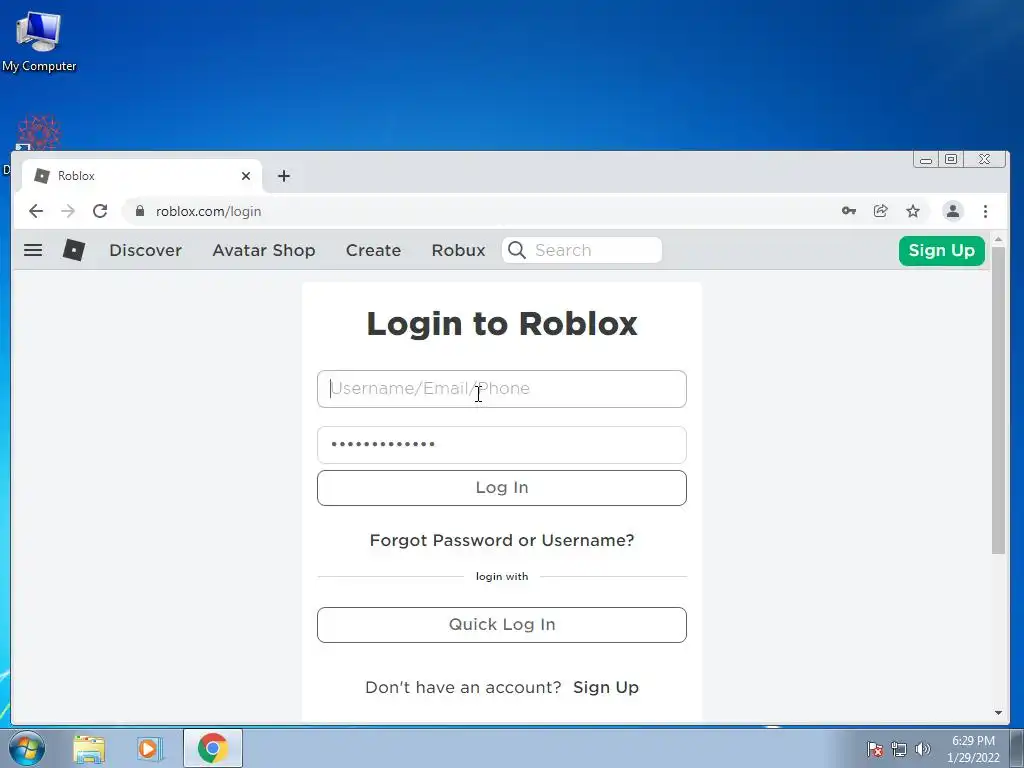Viewport: 1024px width, 768px height.
Task: Open the Windows Start button
Action: pos(27,748)
